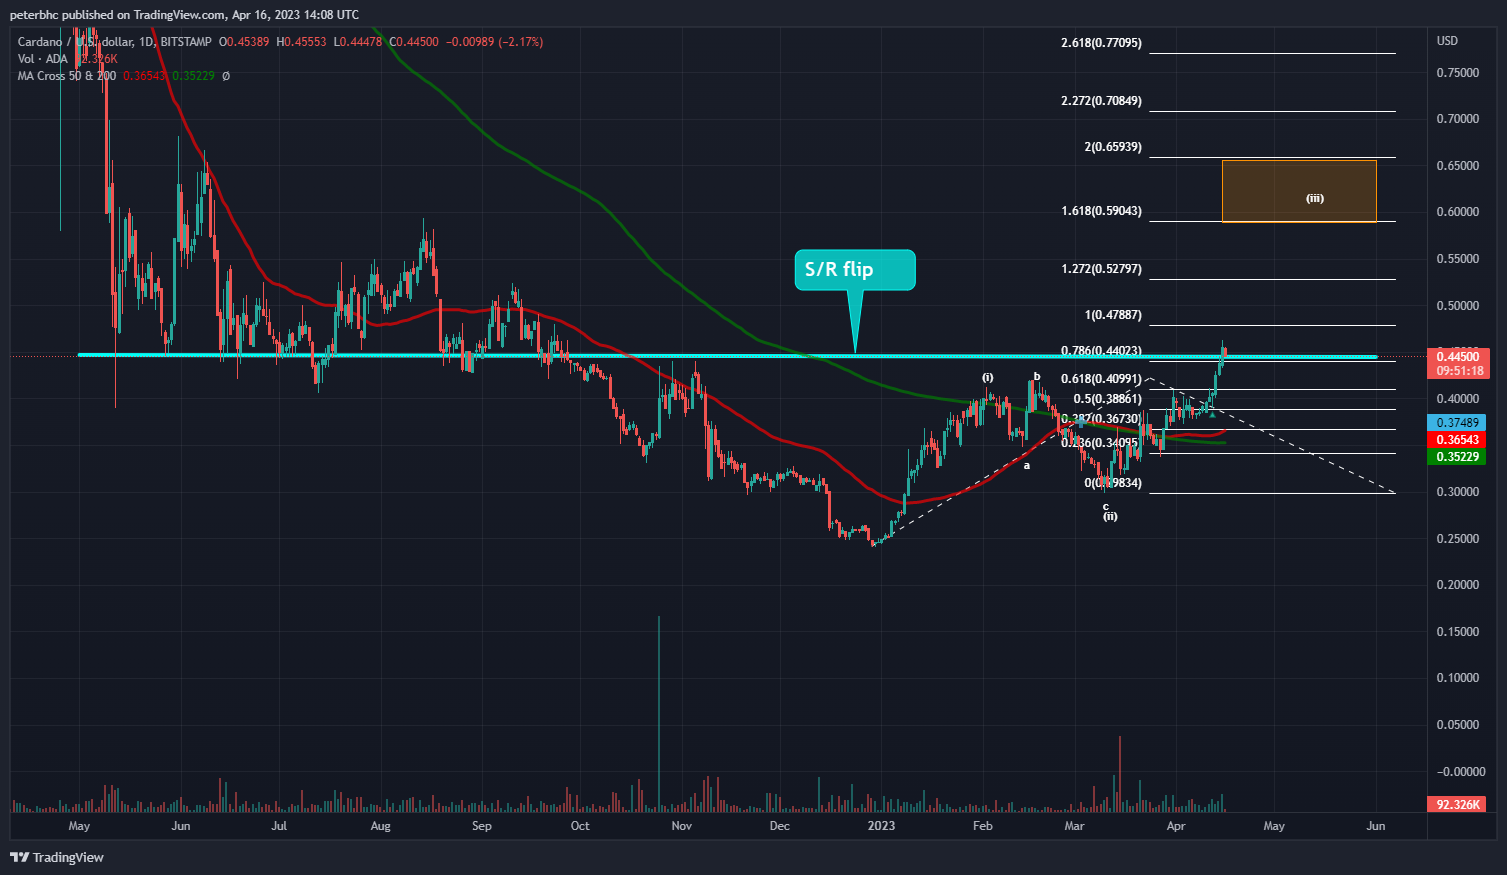Image resolution: width=1507 pixels, height=875 pixels.
Task: Click the Apr label on time axis
Action: (1176, 826)
